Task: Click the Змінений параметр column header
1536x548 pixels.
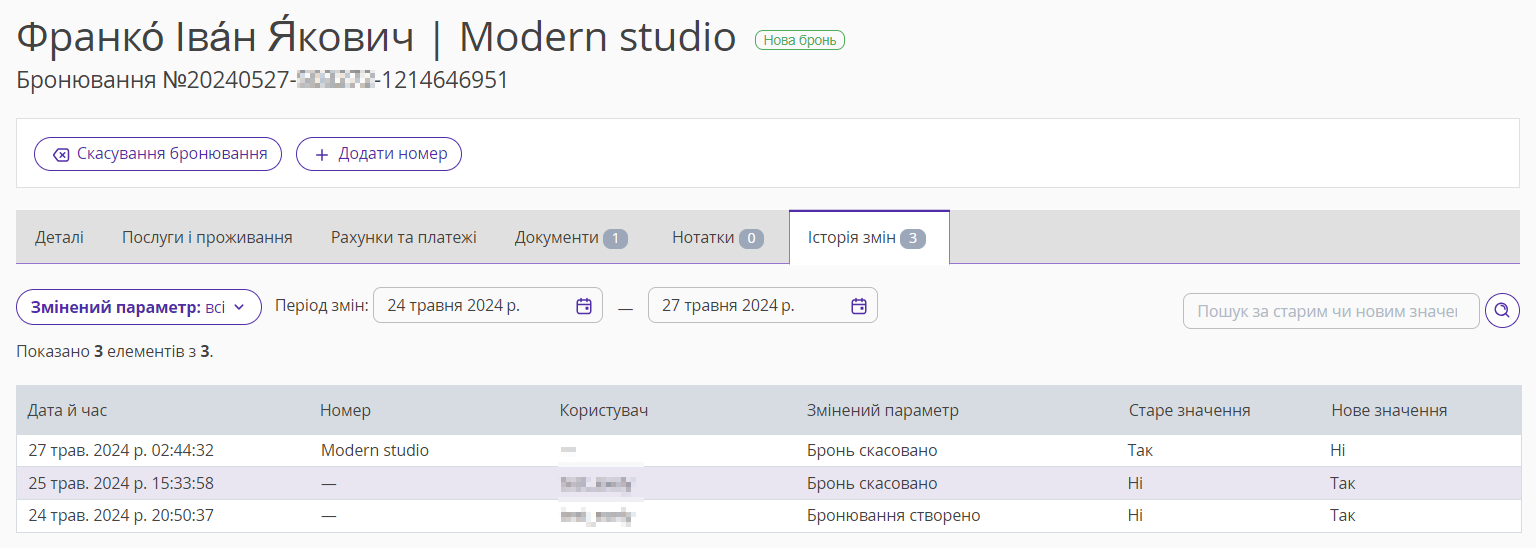Action: pos(883,410)
